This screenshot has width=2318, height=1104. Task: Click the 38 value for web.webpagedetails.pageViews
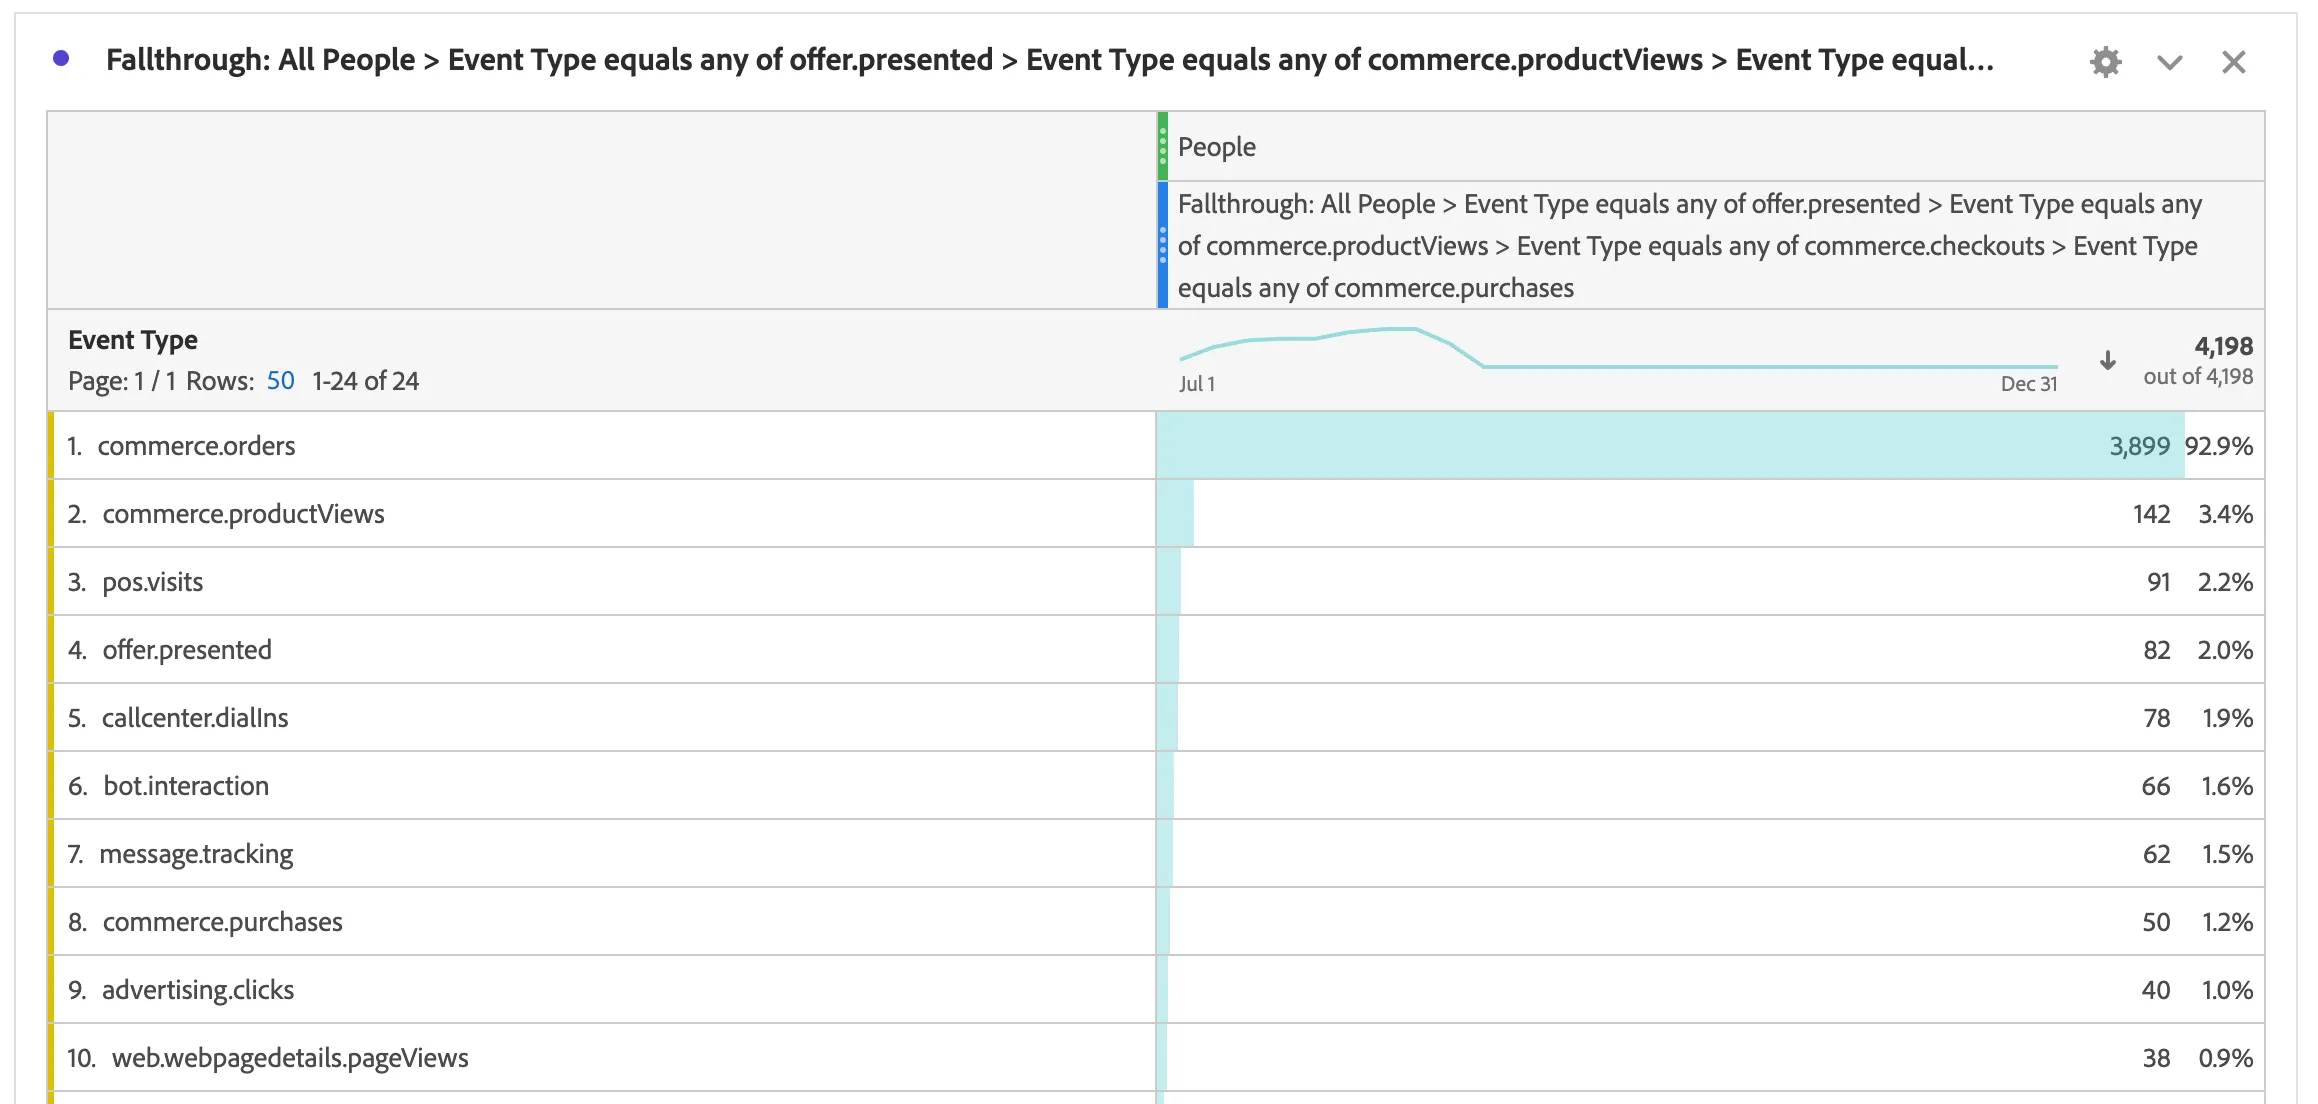click(2156, 1058)
